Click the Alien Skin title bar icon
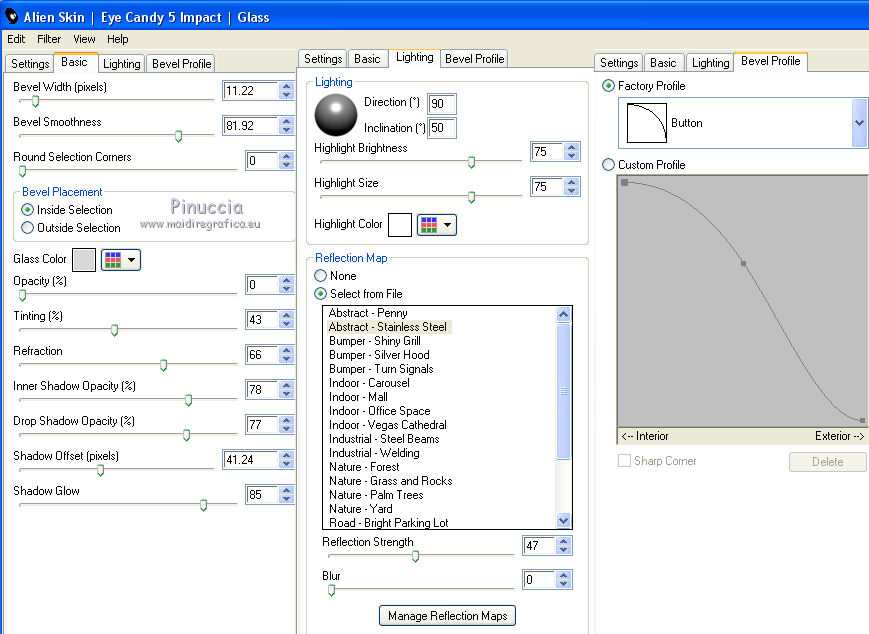Image resolution: width=869 pixels, height=634 pixels. tap(12, 16)
